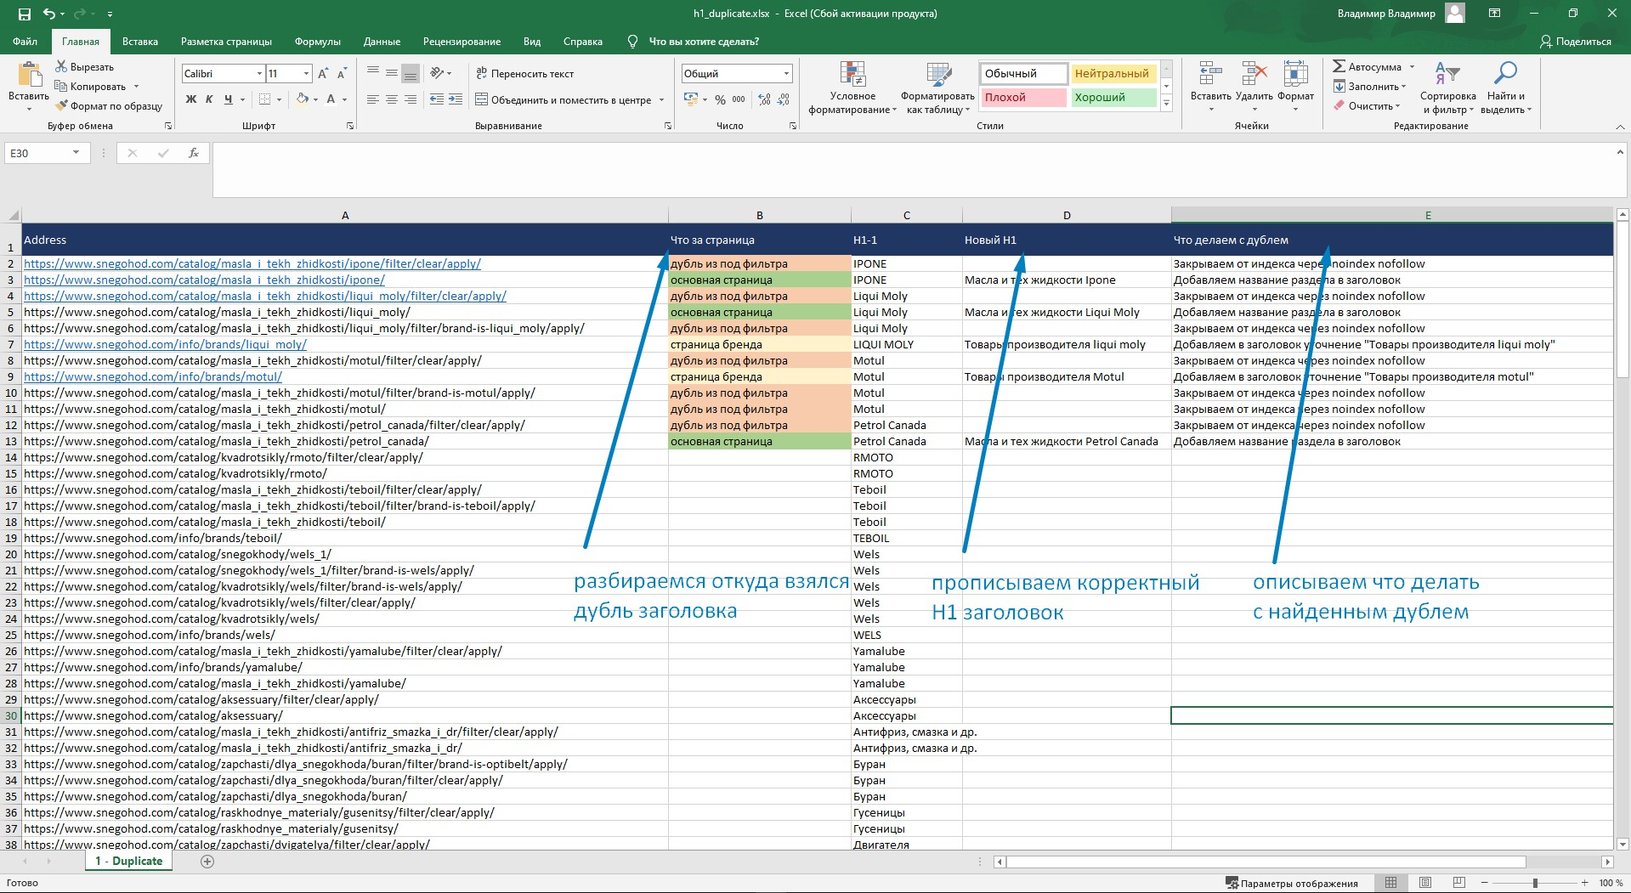Expand the cell styles gallery
Image resolution: width=1631 pixels, height=893 pixels.
[1166, 103]
